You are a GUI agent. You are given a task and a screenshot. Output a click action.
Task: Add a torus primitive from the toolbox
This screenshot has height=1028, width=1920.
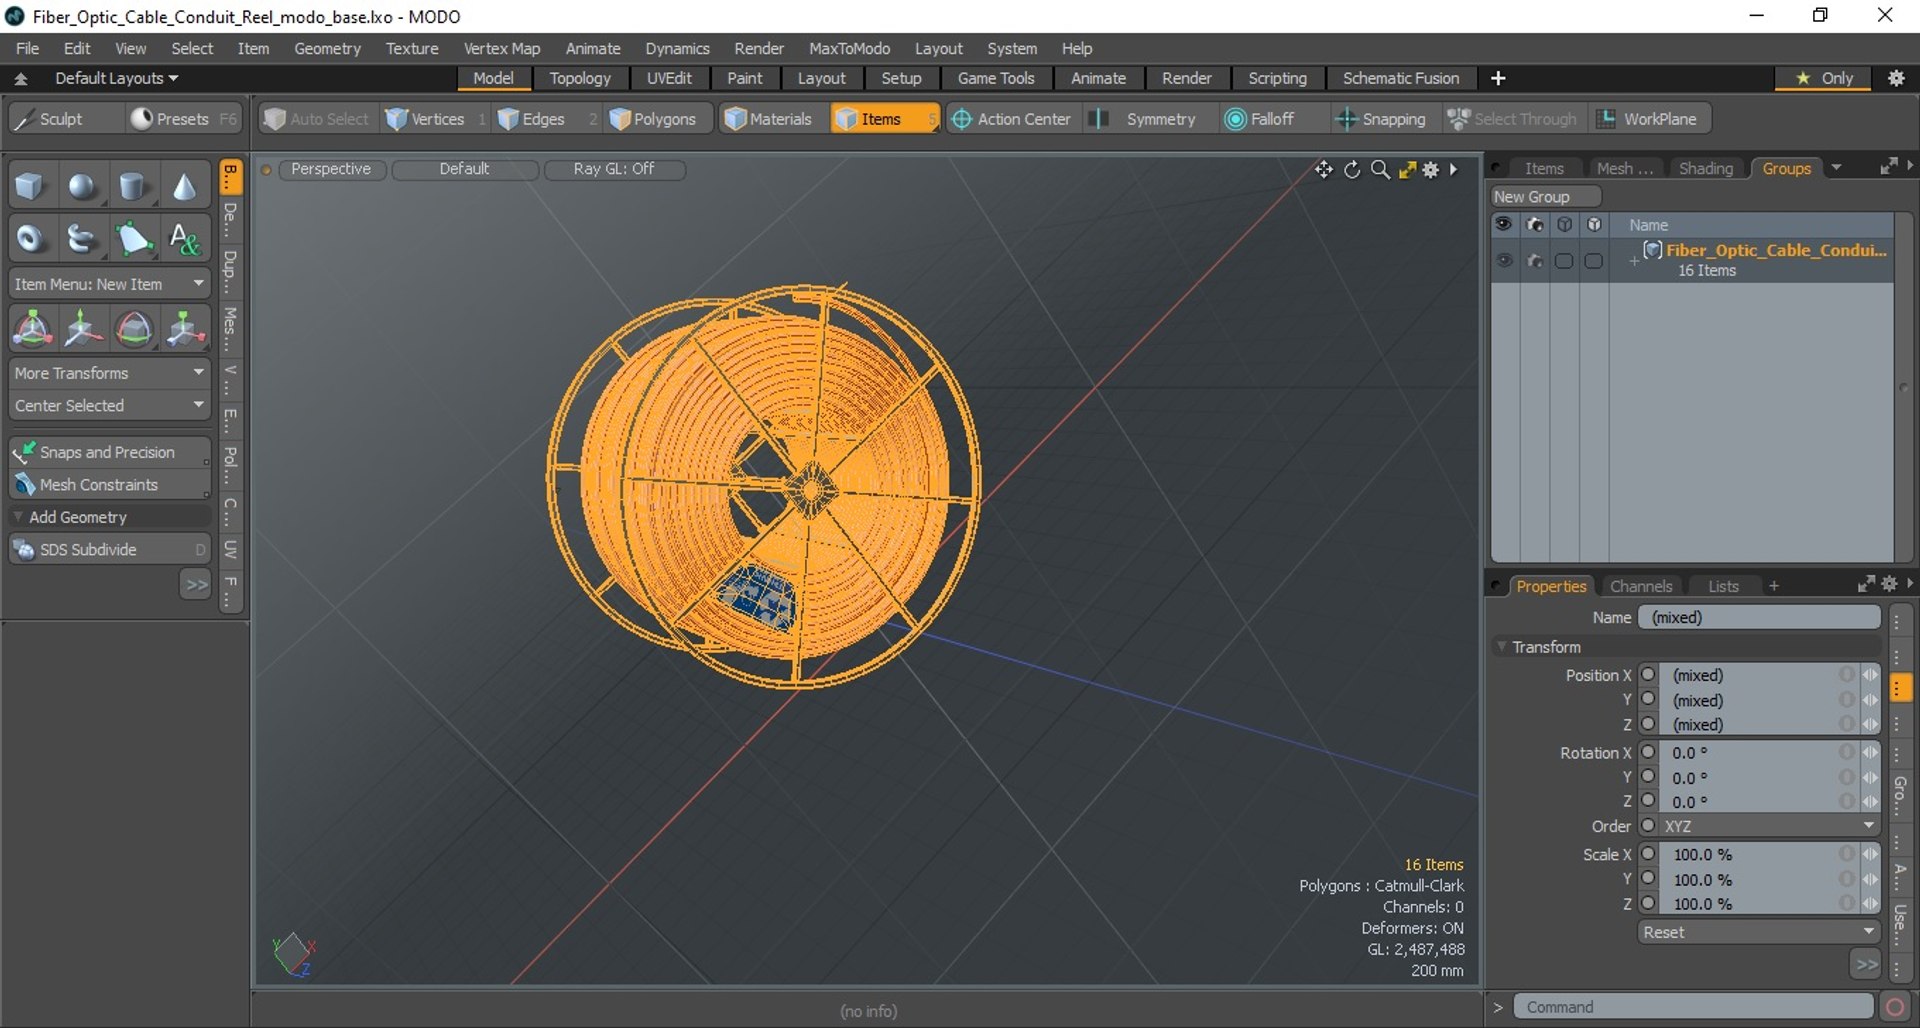coord(30,239)
